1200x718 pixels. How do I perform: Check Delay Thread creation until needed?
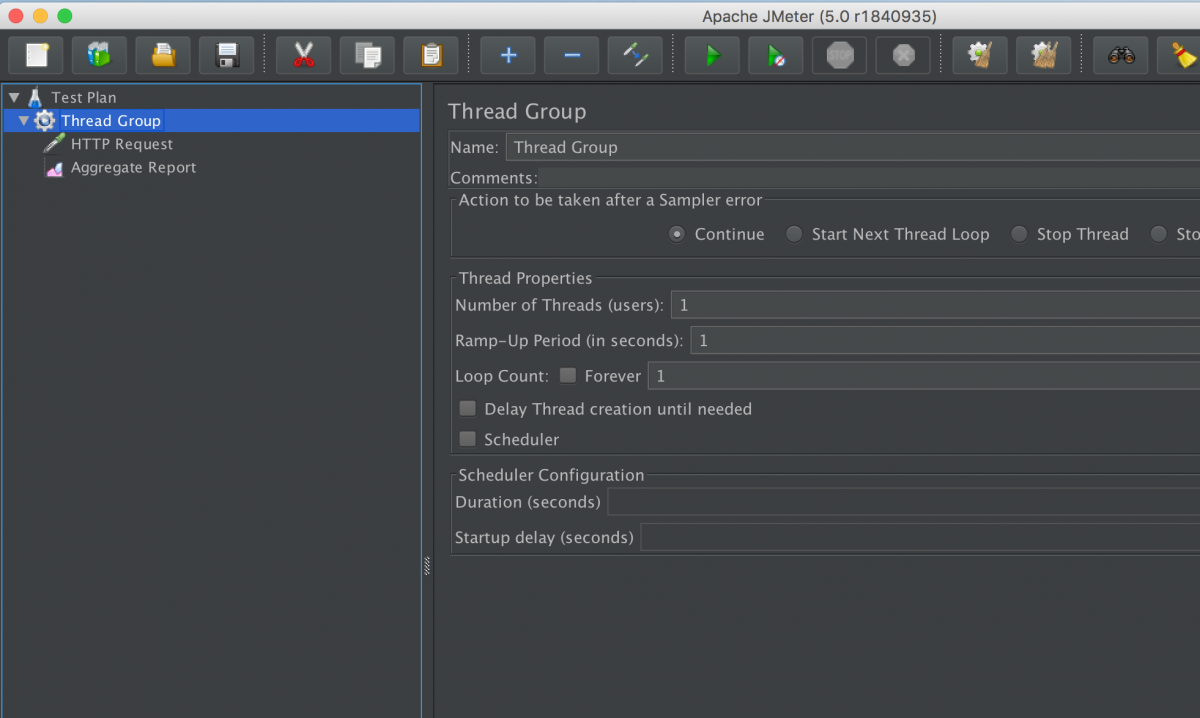tap(467, 408)
